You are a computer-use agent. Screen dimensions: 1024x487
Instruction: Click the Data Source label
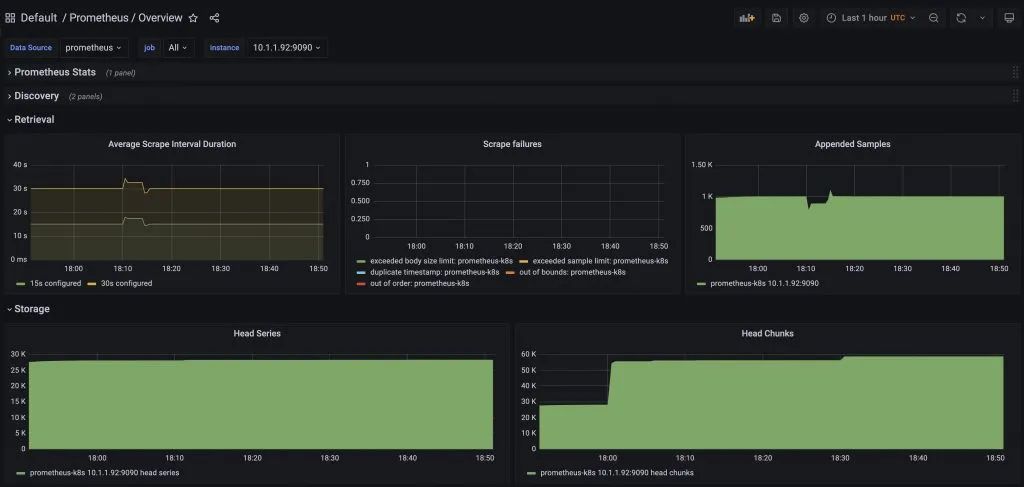pos(31,48)
